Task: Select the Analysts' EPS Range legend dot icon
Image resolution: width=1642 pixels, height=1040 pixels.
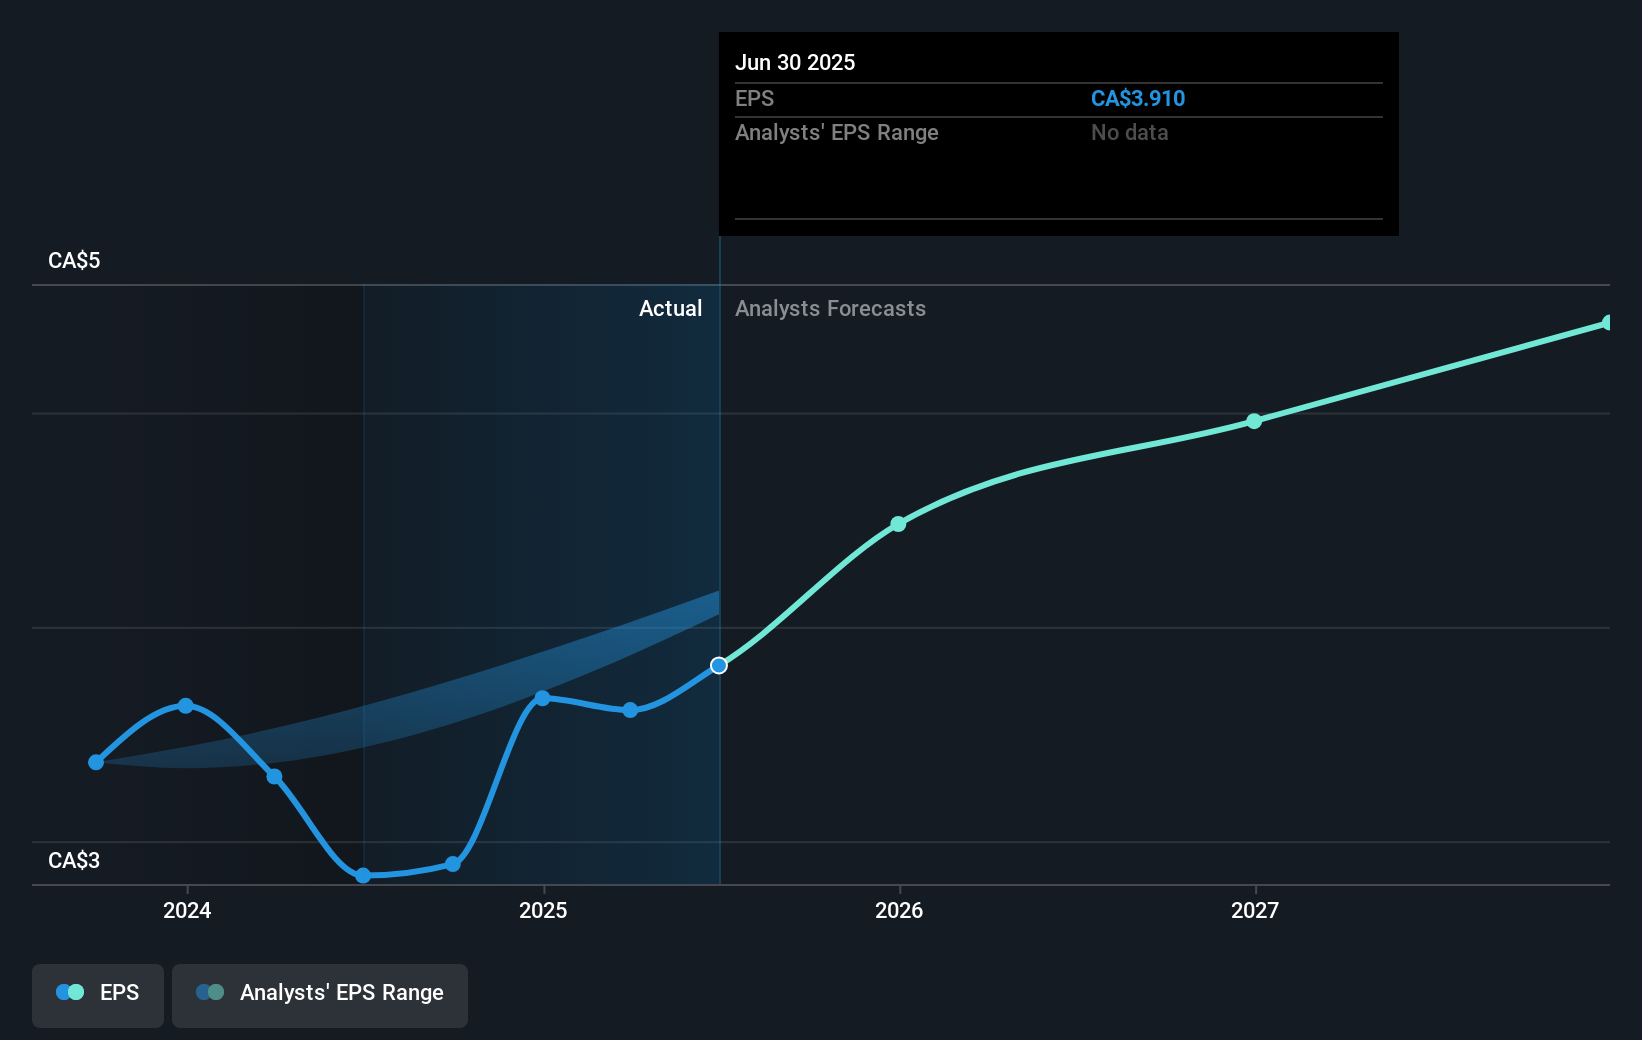Action: pos(209,992)
